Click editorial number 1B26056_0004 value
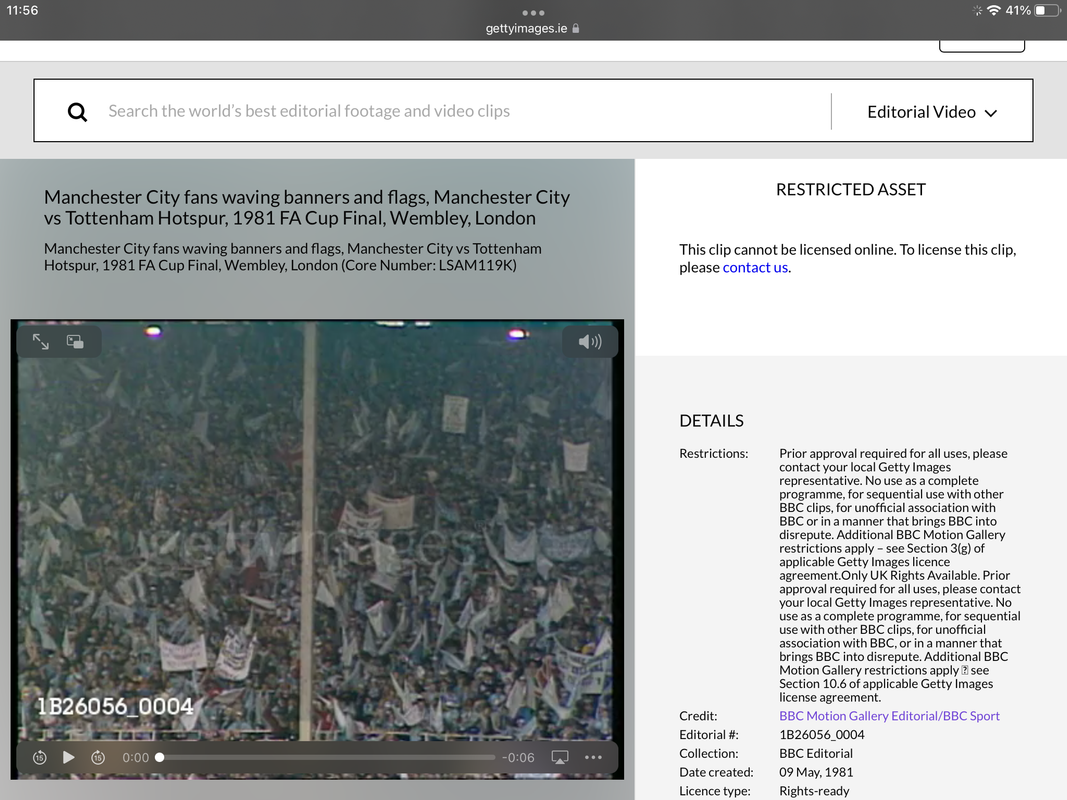The image size is (1067, 800). click(x=821, y=735)
